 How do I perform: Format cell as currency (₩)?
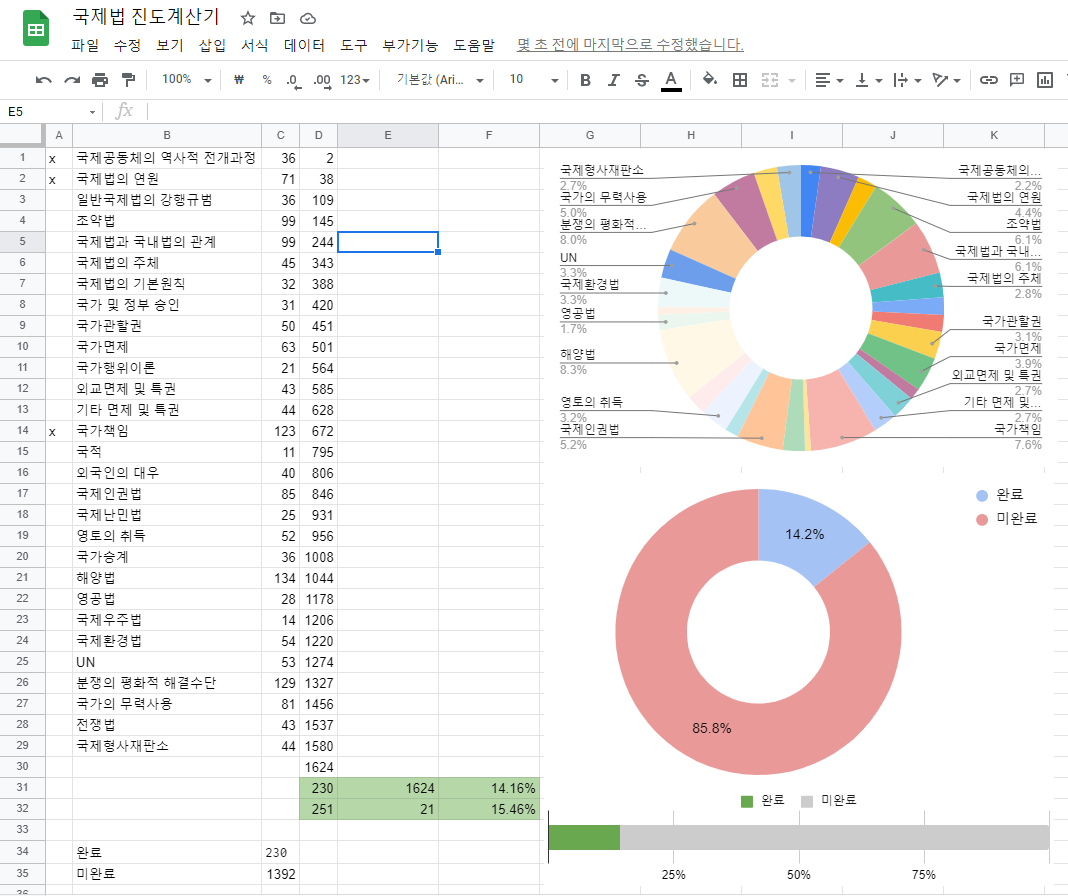tap(238, 80)
